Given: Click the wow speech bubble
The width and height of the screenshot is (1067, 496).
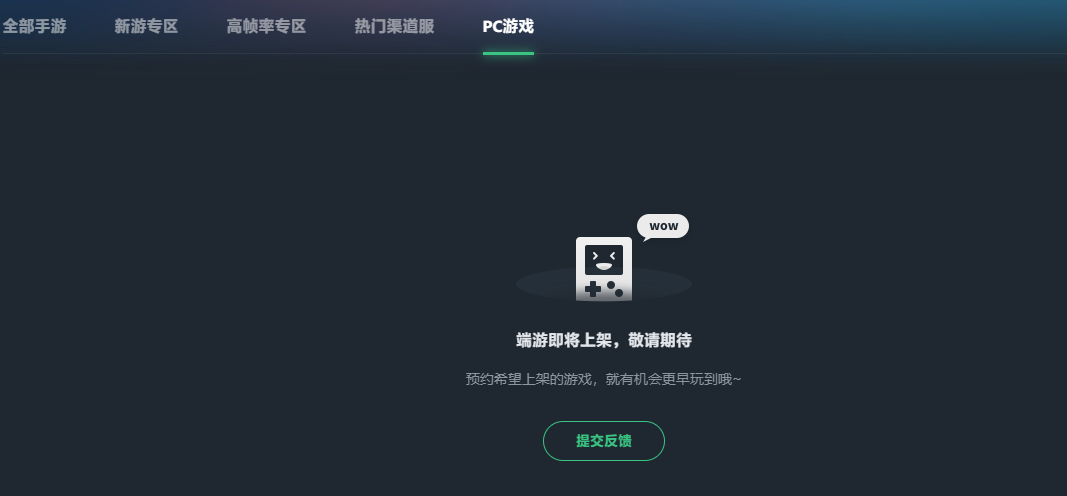Looking at the screenshot, I should tap(663, 227).
